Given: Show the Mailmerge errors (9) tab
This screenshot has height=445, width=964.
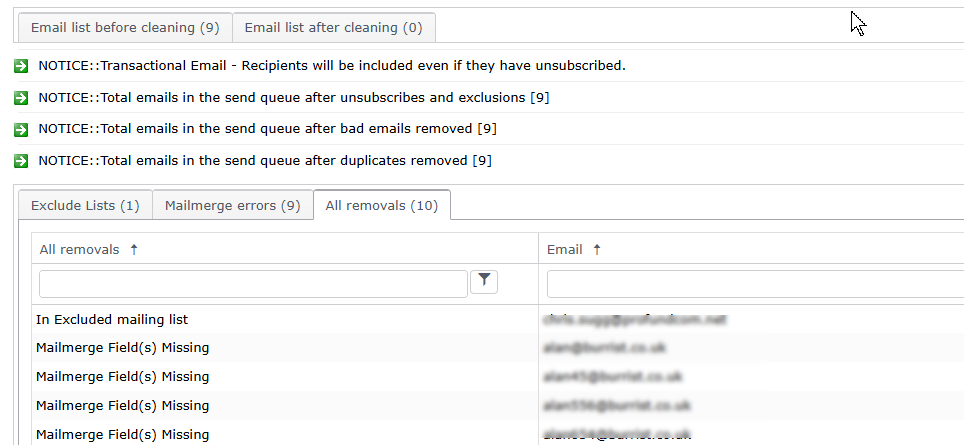Looking at the screenshot, I should pyautogui.click(x=232, y=206).
